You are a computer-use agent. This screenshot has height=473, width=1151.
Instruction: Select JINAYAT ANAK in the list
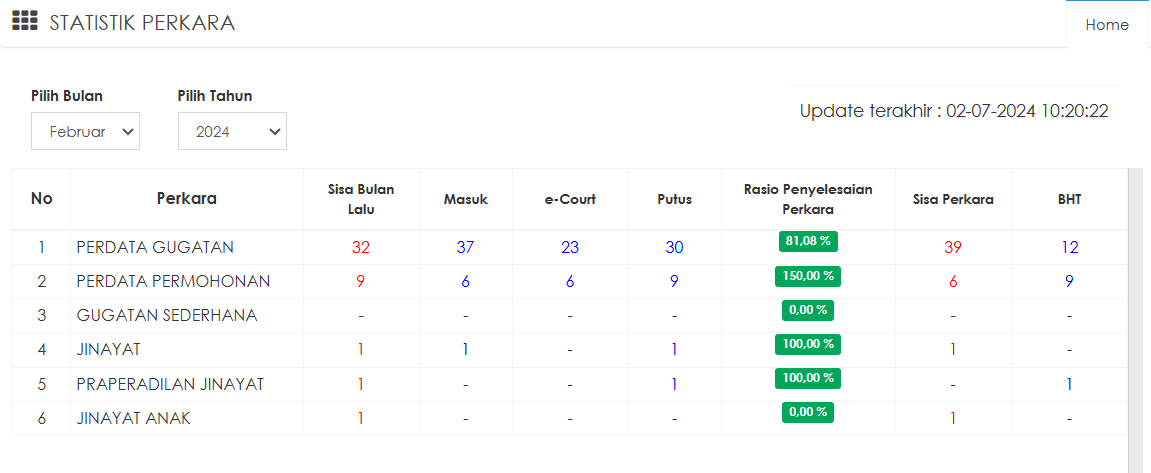tap(133, 418)
